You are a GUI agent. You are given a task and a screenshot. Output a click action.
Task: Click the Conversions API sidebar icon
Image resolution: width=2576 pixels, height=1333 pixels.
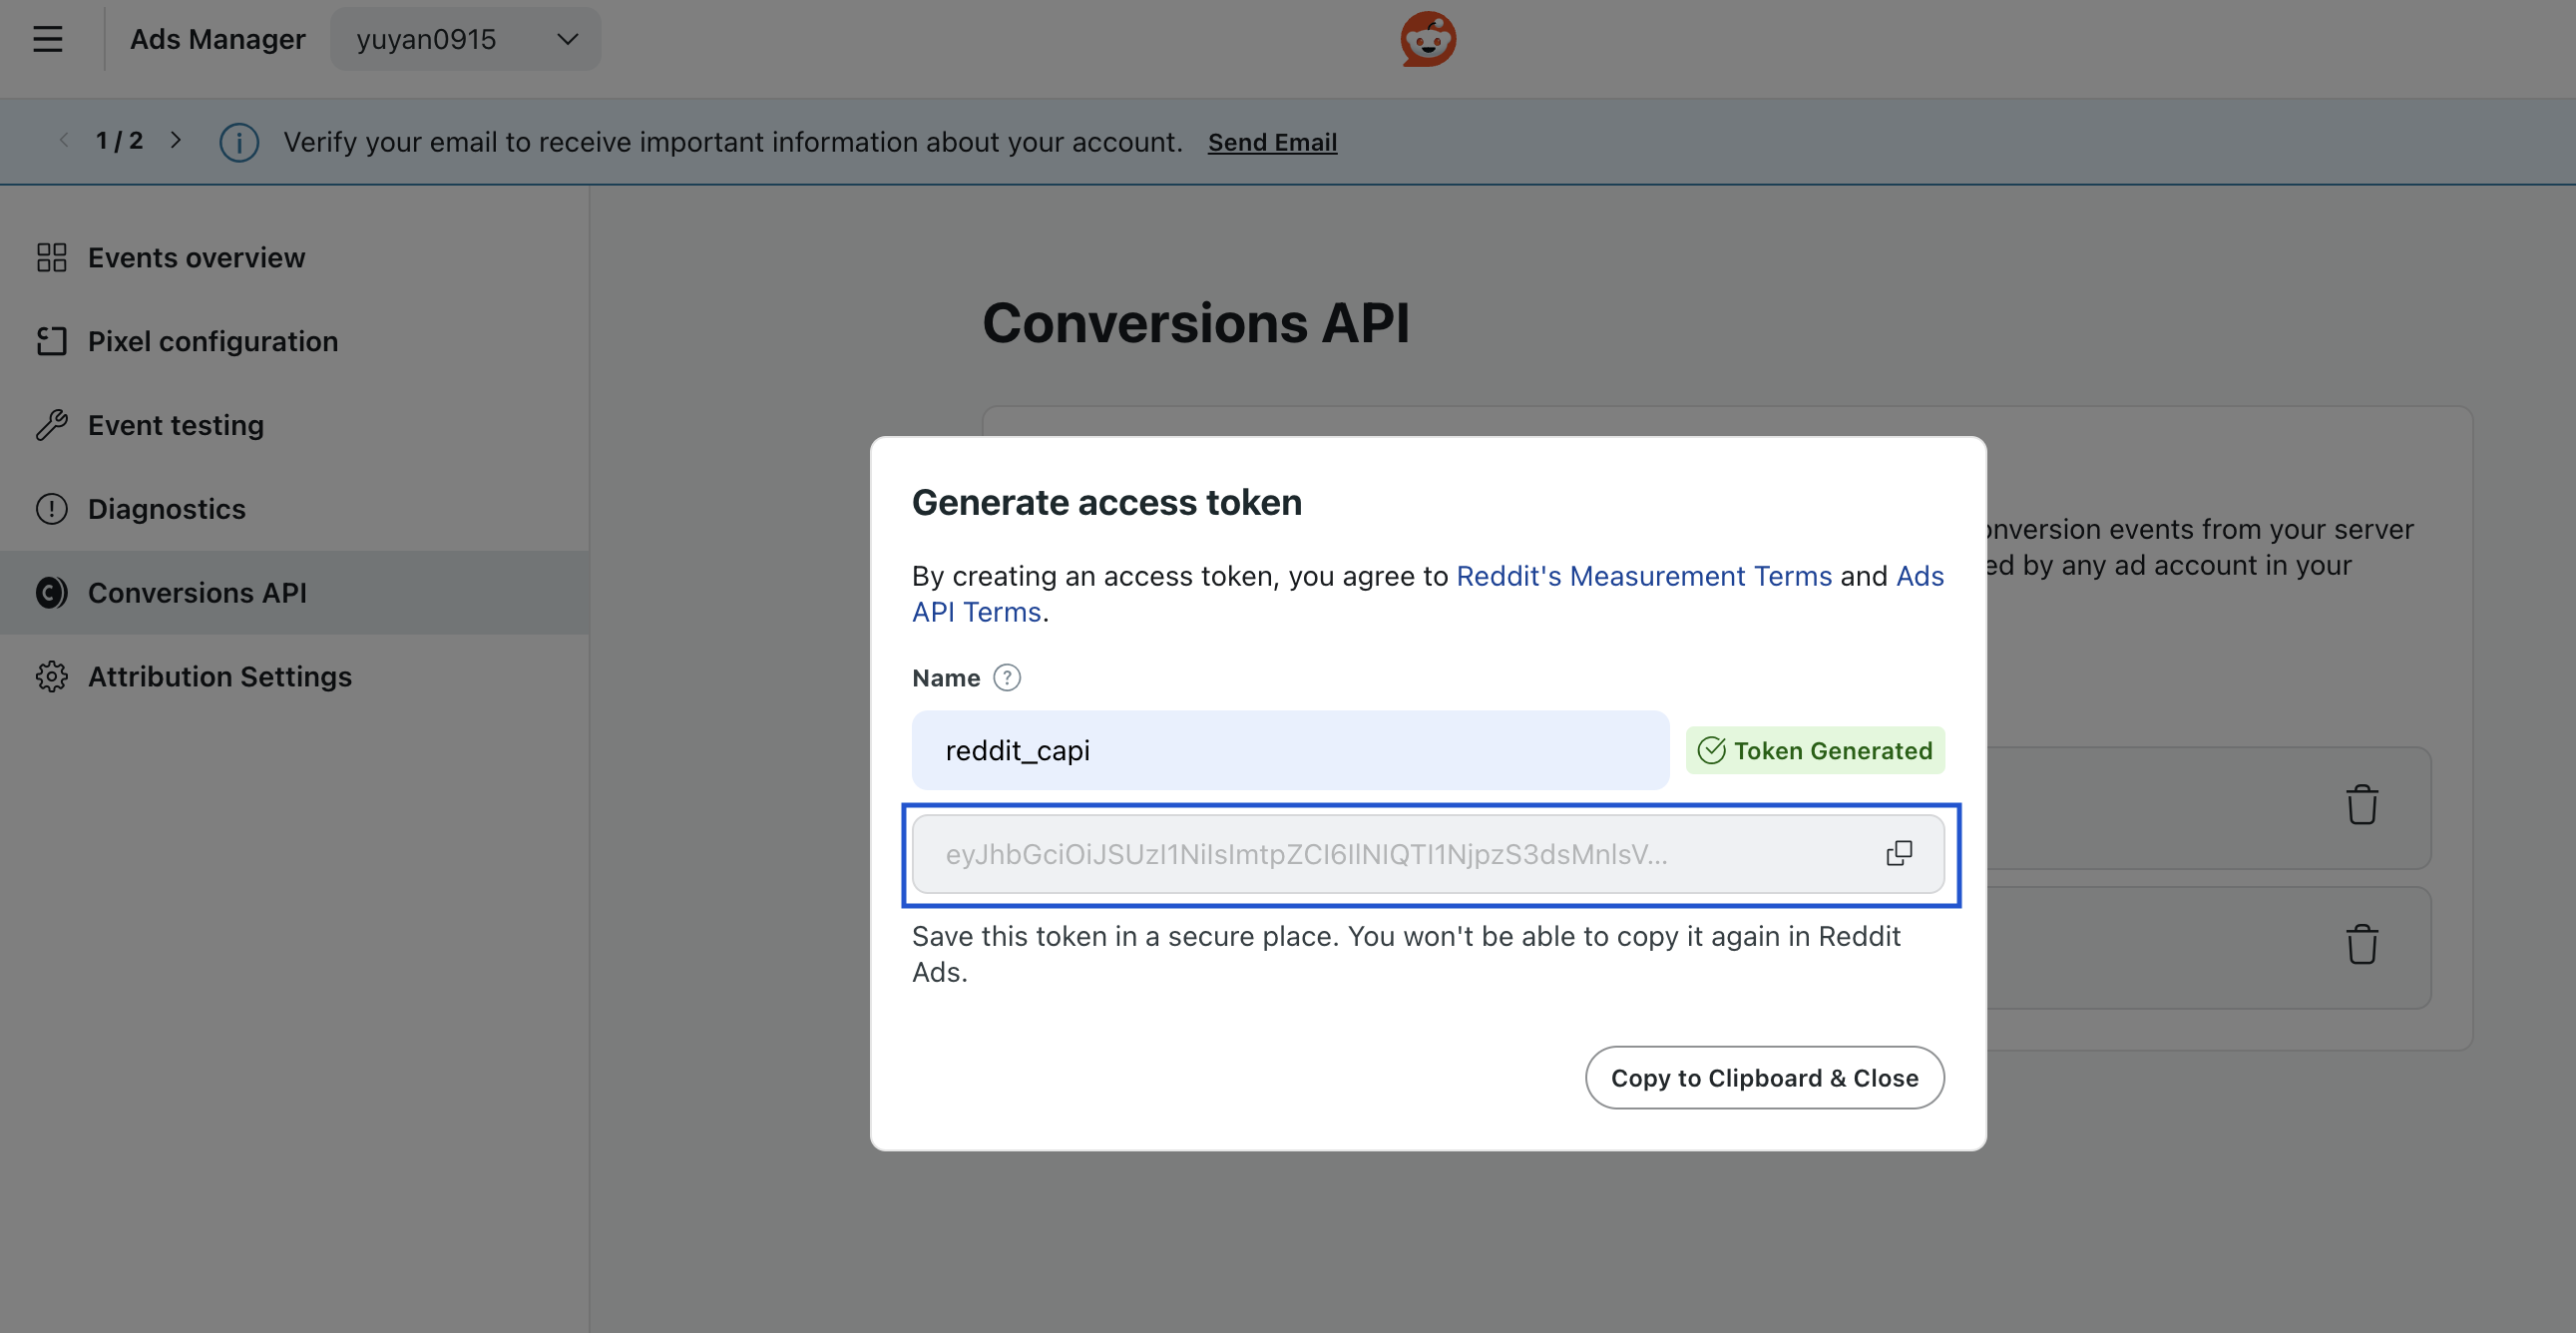[51, 593]
